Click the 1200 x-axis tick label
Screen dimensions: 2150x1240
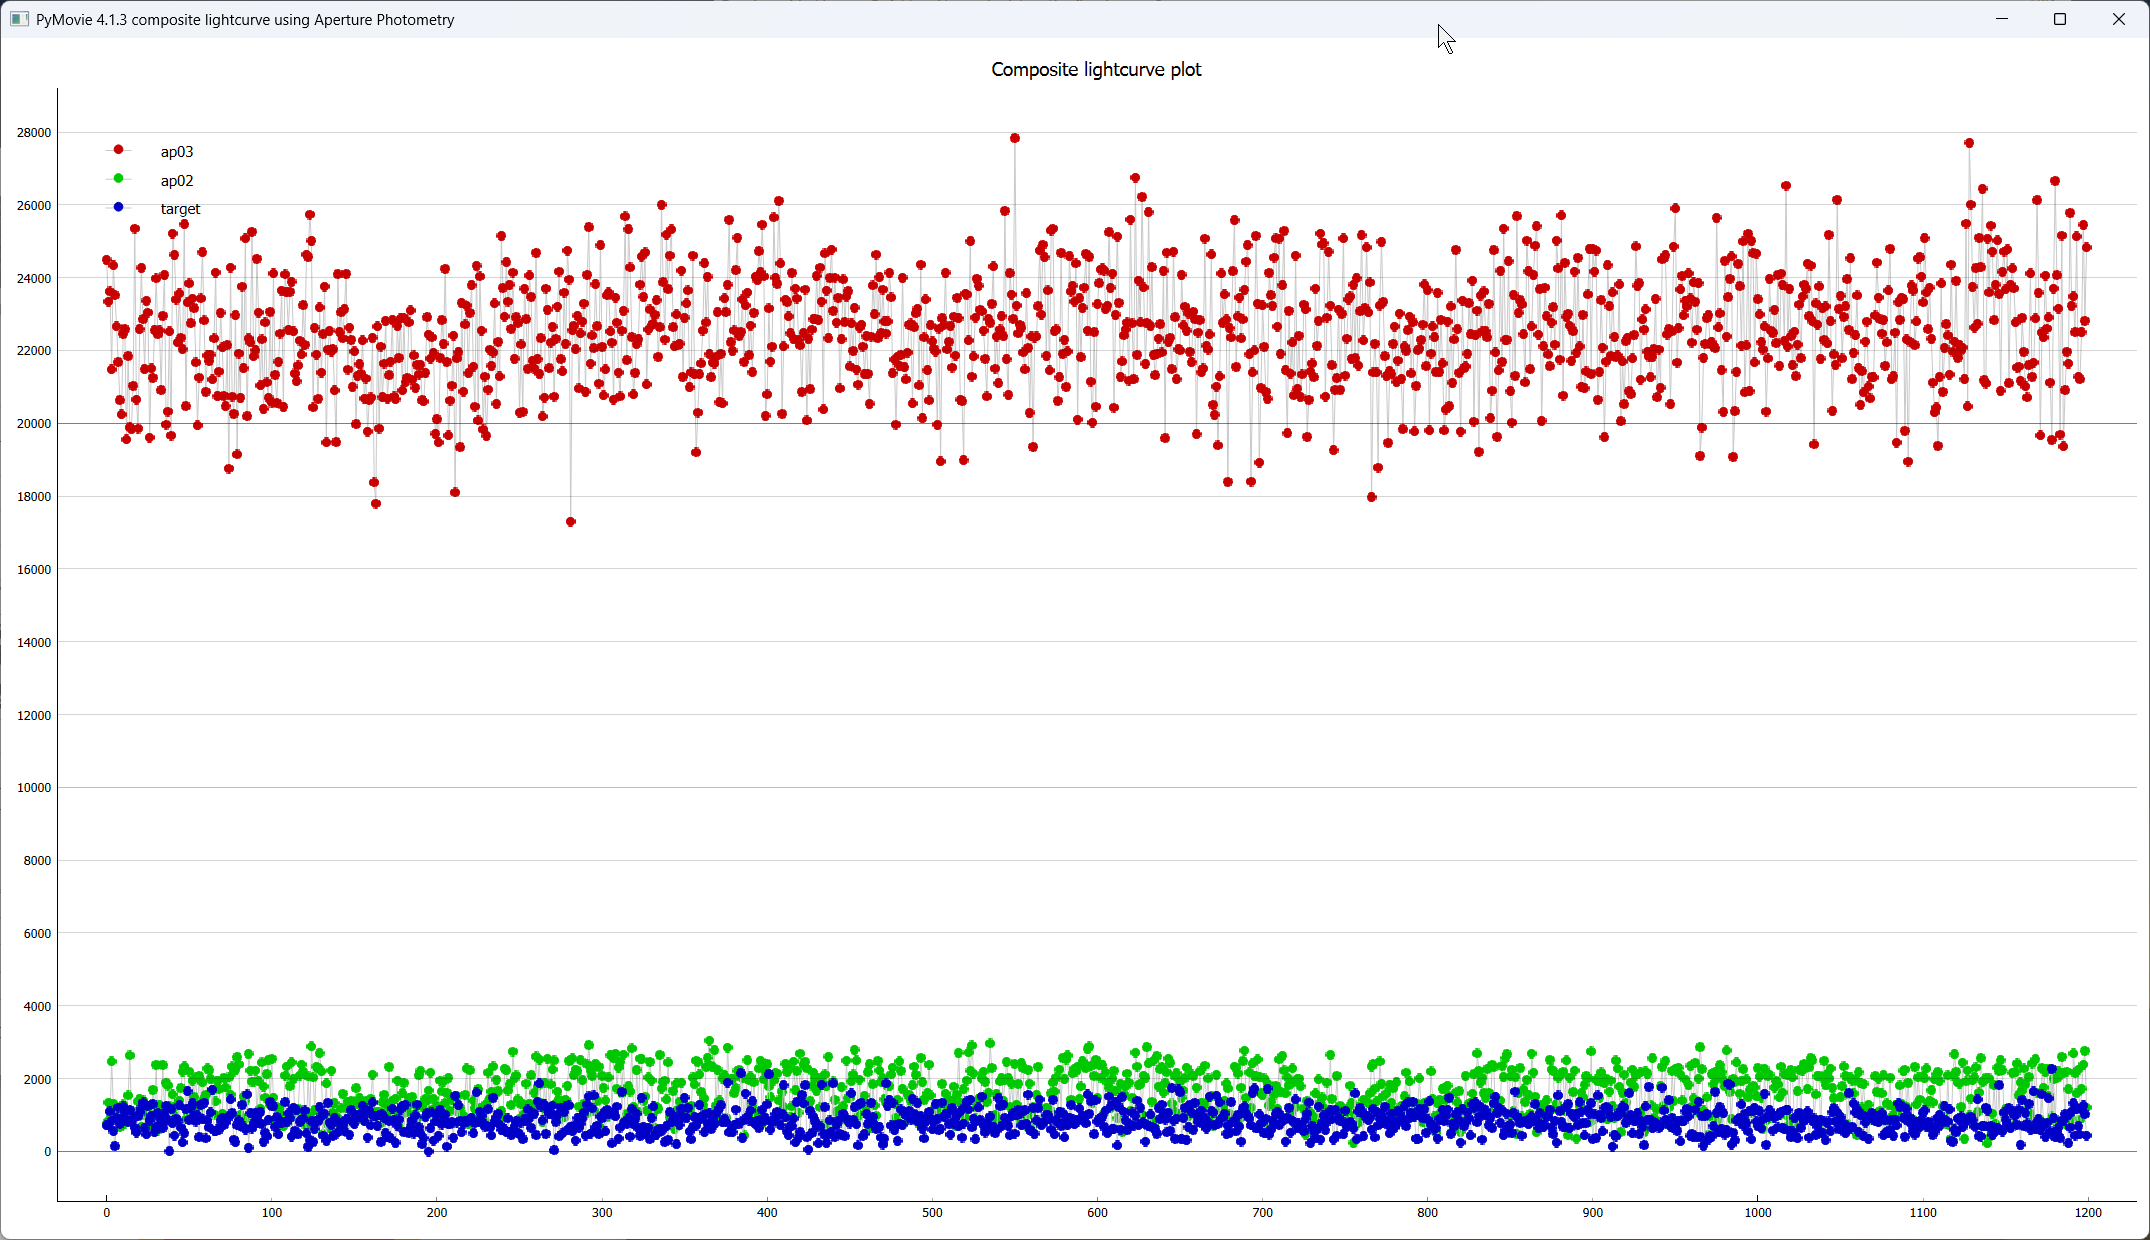[x=2088, y=1212]
